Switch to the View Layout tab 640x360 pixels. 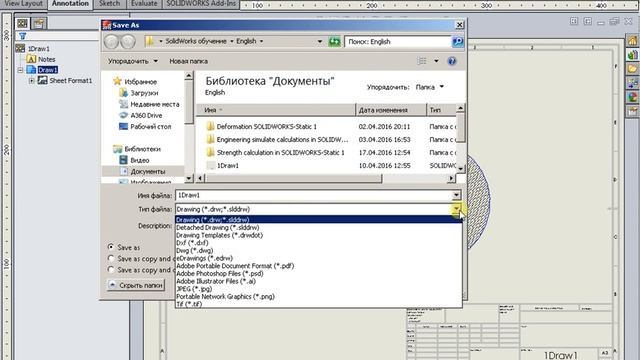point(23,4)
